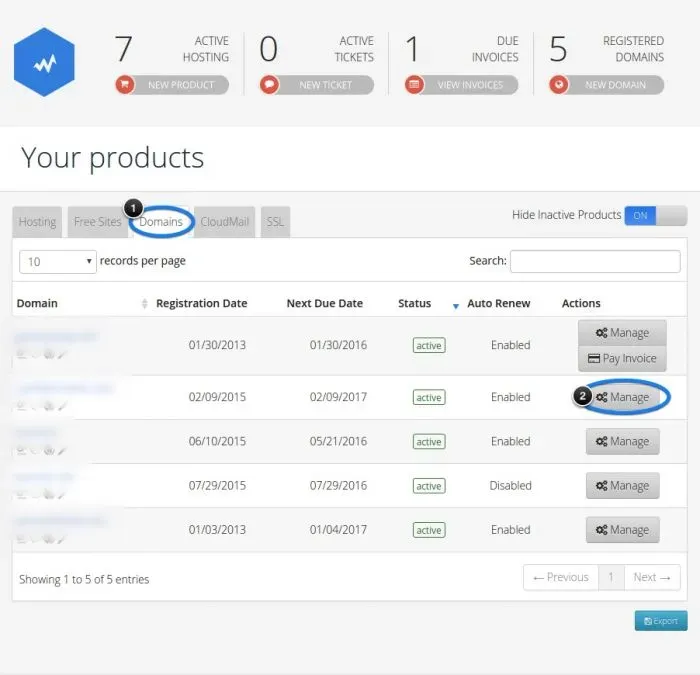Sort by the Status column arrow
The image size is (700, 675).
click(x=455, y=306)
